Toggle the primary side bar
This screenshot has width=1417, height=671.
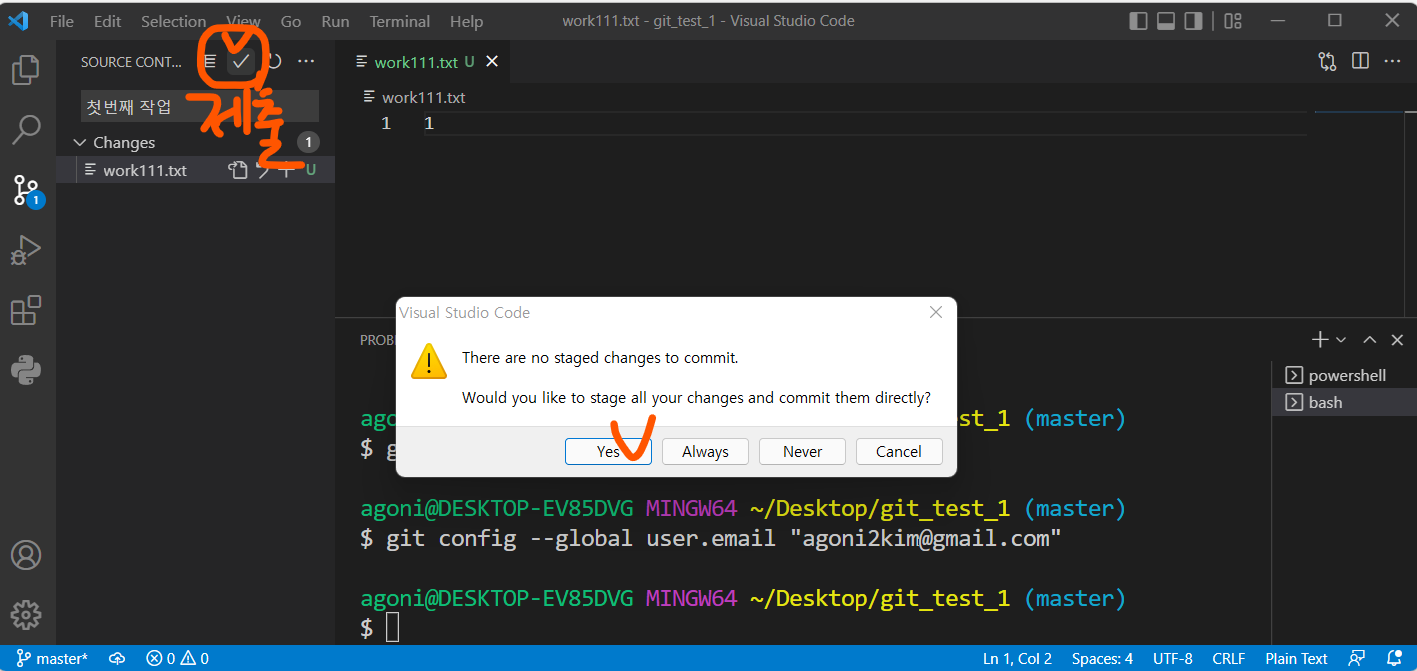(x=1138, y=21)
